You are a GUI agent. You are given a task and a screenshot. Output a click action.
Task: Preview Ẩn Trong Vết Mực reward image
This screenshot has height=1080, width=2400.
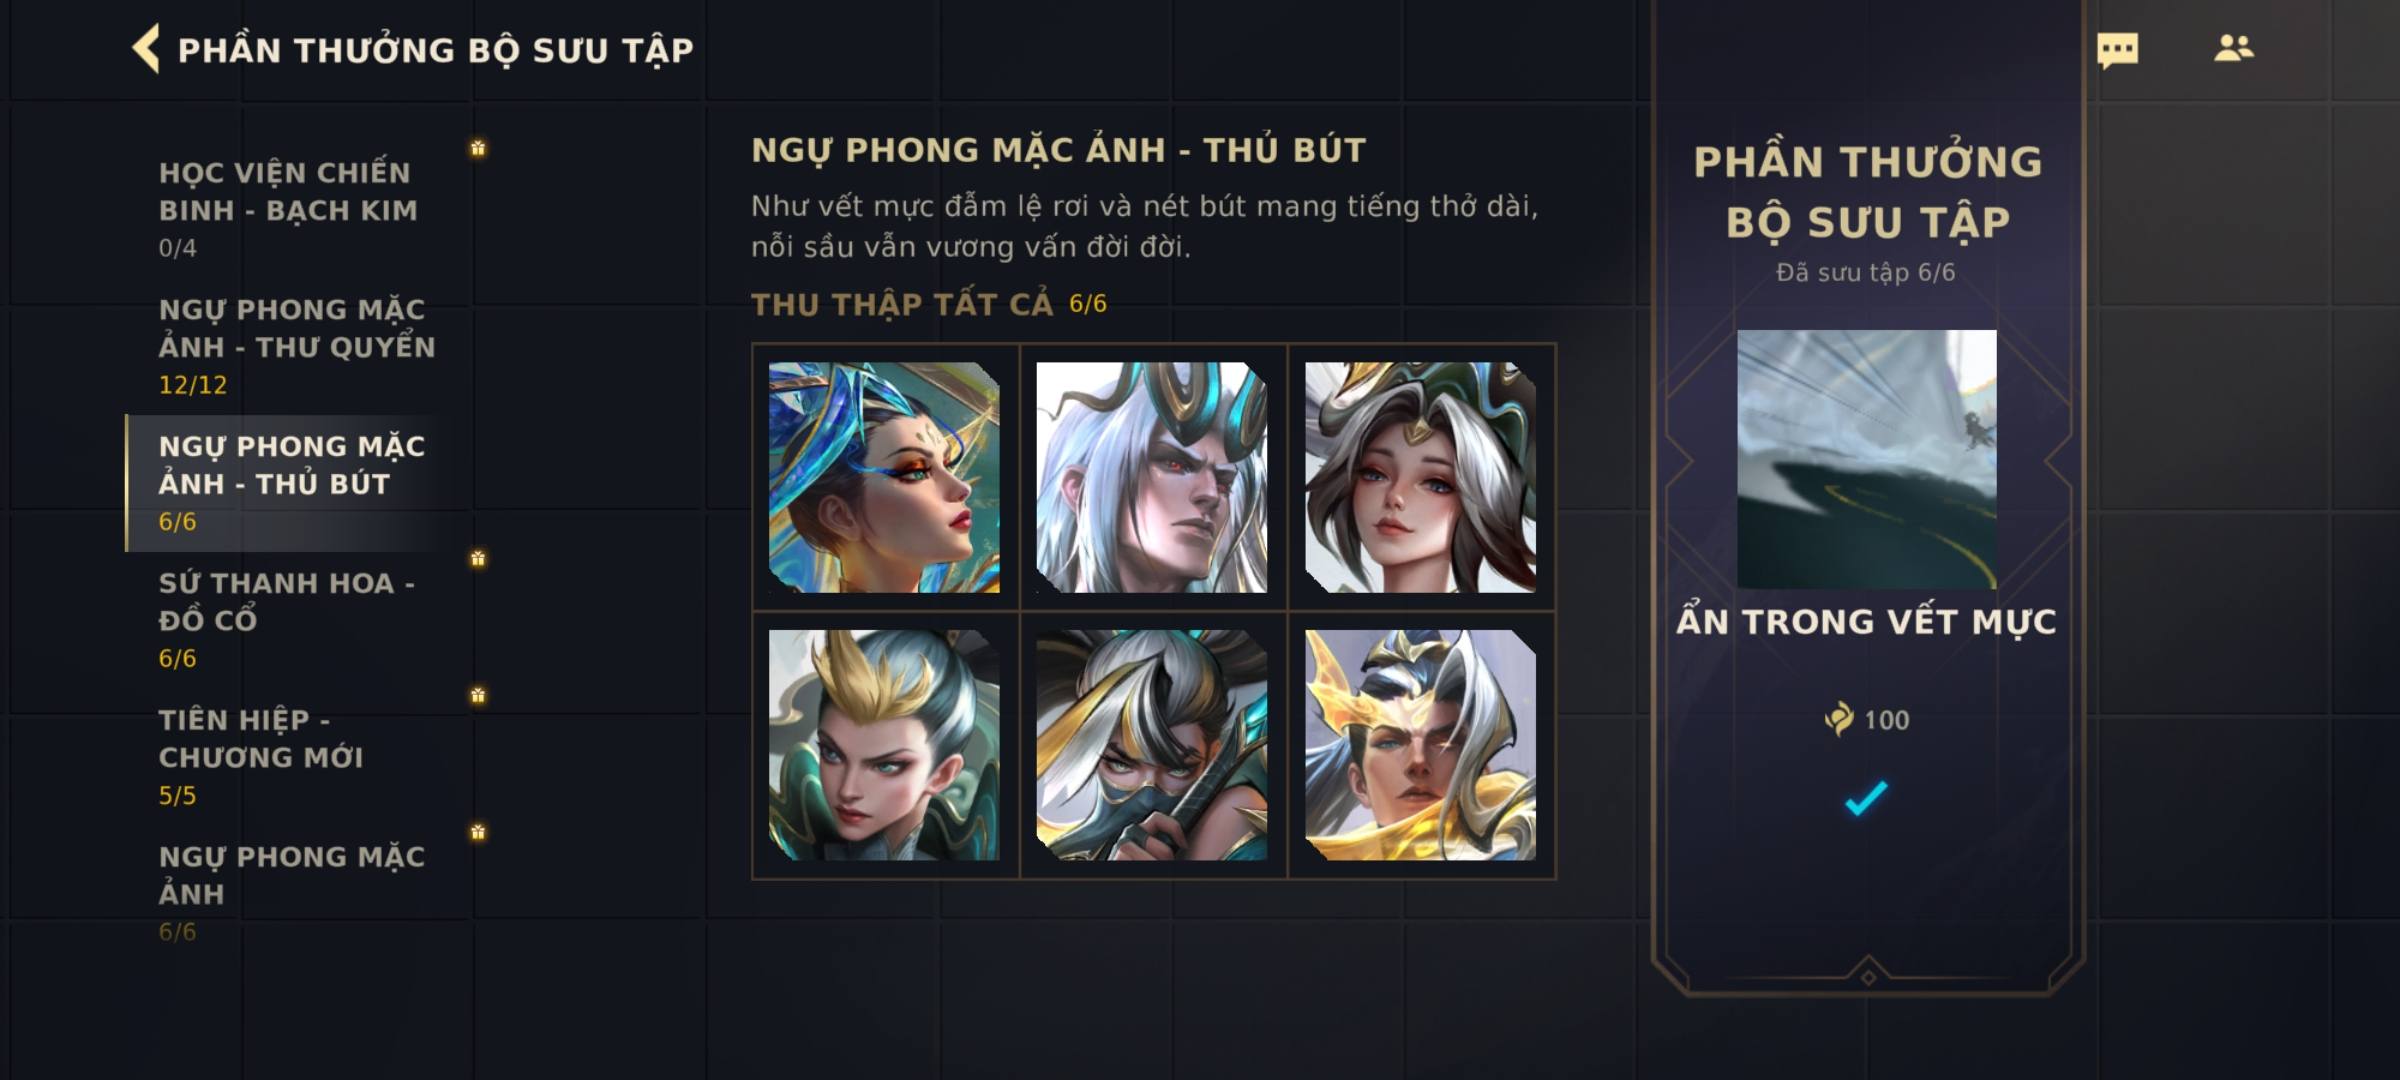click(1867, 459)
